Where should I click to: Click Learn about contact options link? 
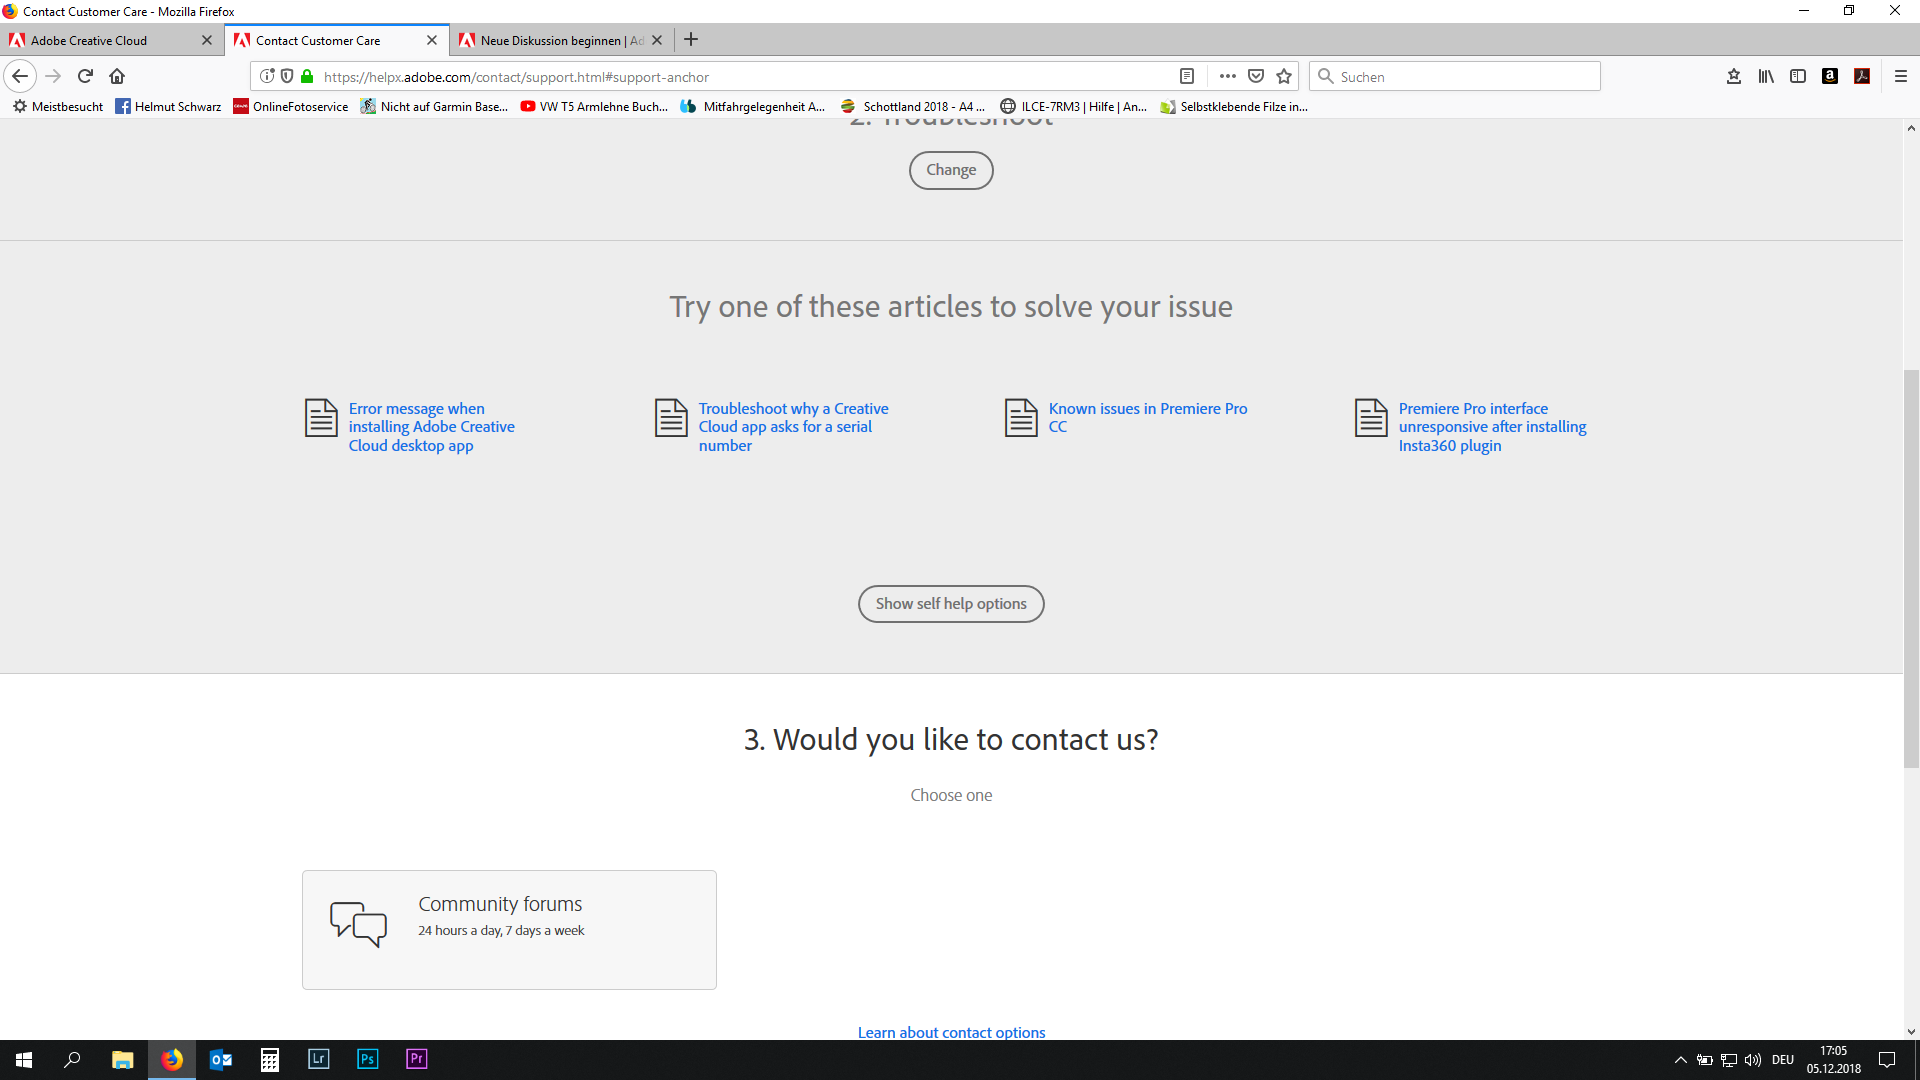click(951, 1031)
